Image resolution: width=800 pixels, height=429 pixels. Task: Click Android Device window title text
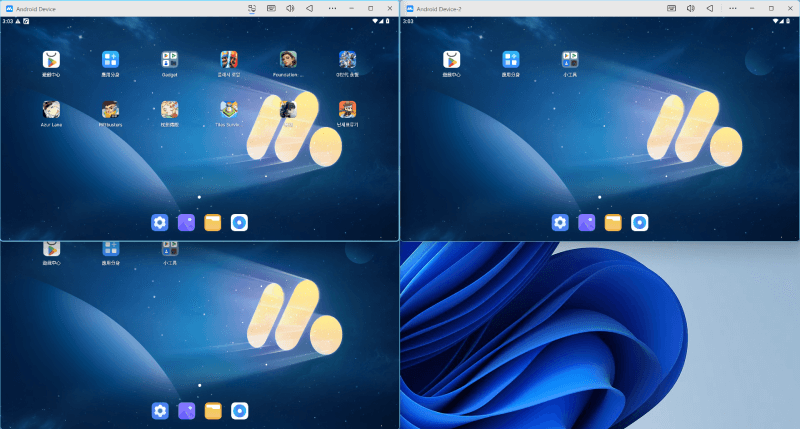(36, 9)
